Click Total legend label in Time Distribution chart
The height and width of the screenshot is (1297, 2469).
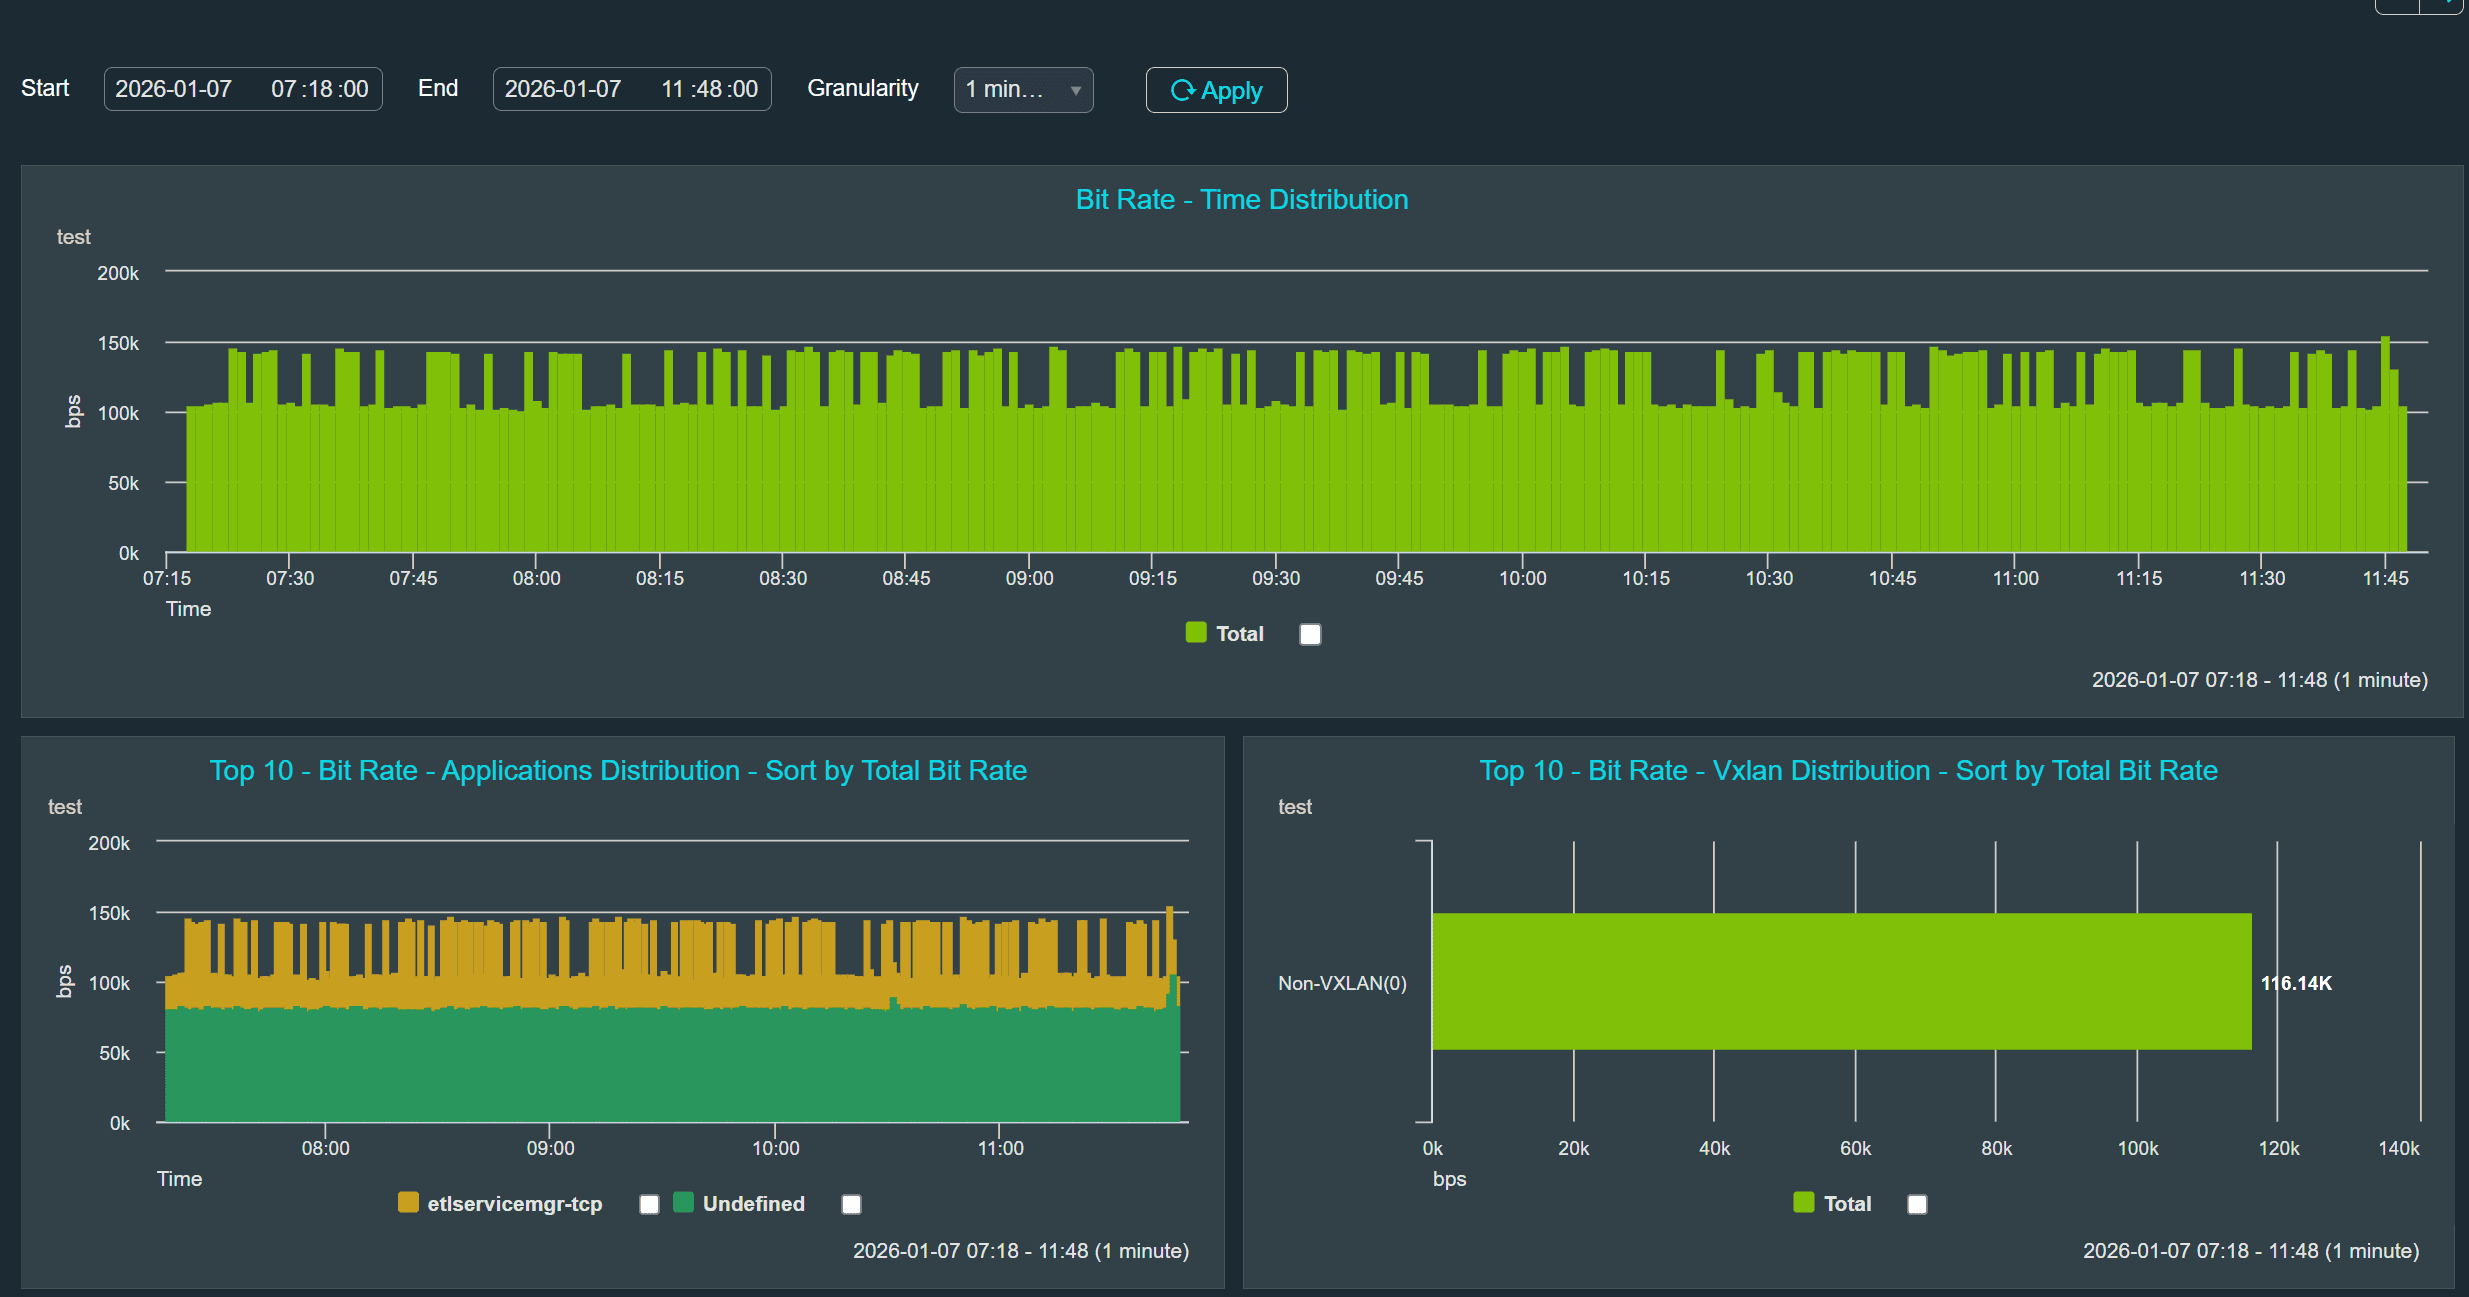click(x=1240, y=633)
